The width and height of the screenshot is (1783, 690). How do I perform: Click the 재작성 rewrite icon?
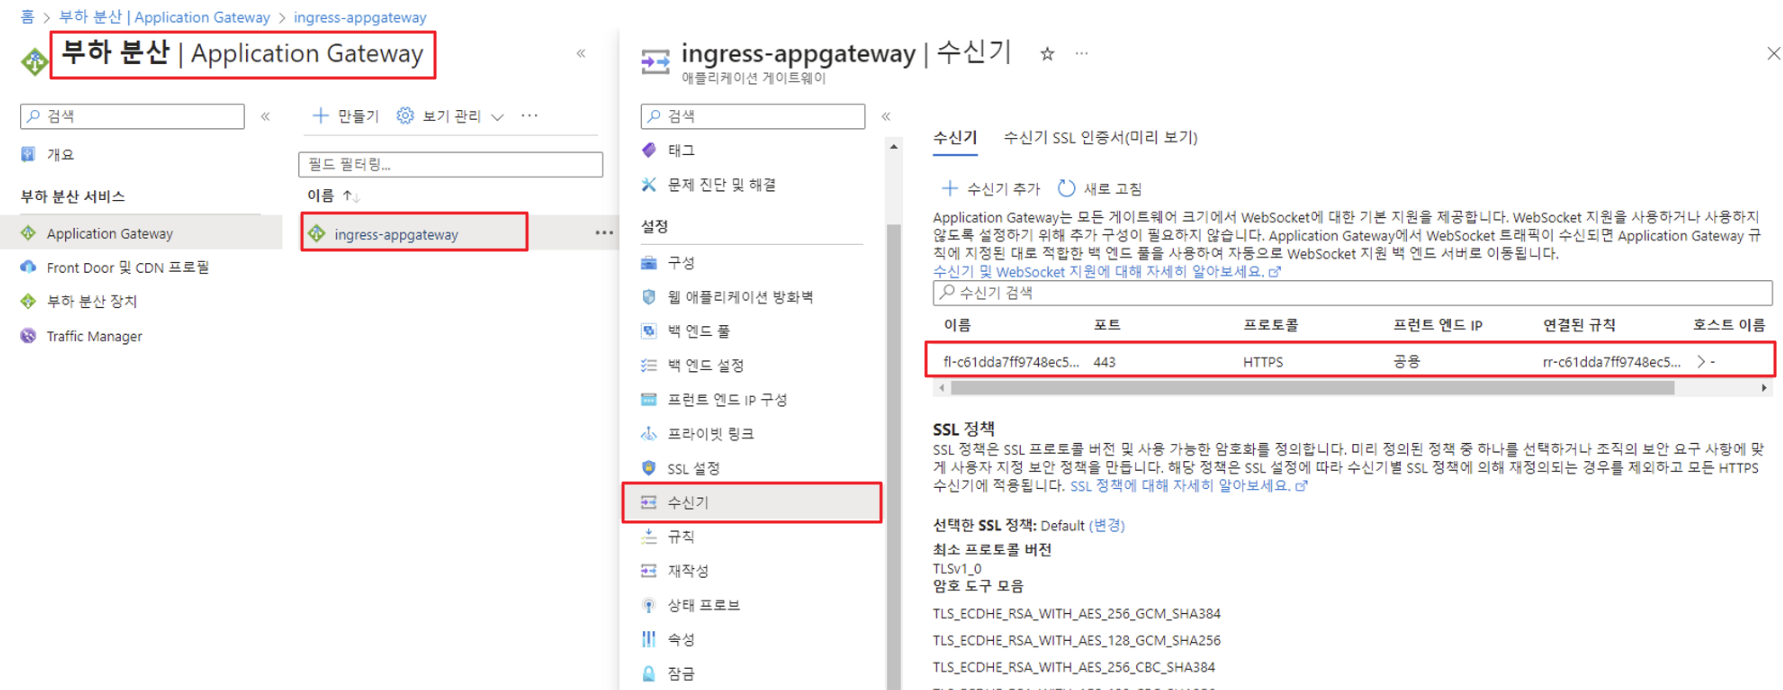pos(649,570)
